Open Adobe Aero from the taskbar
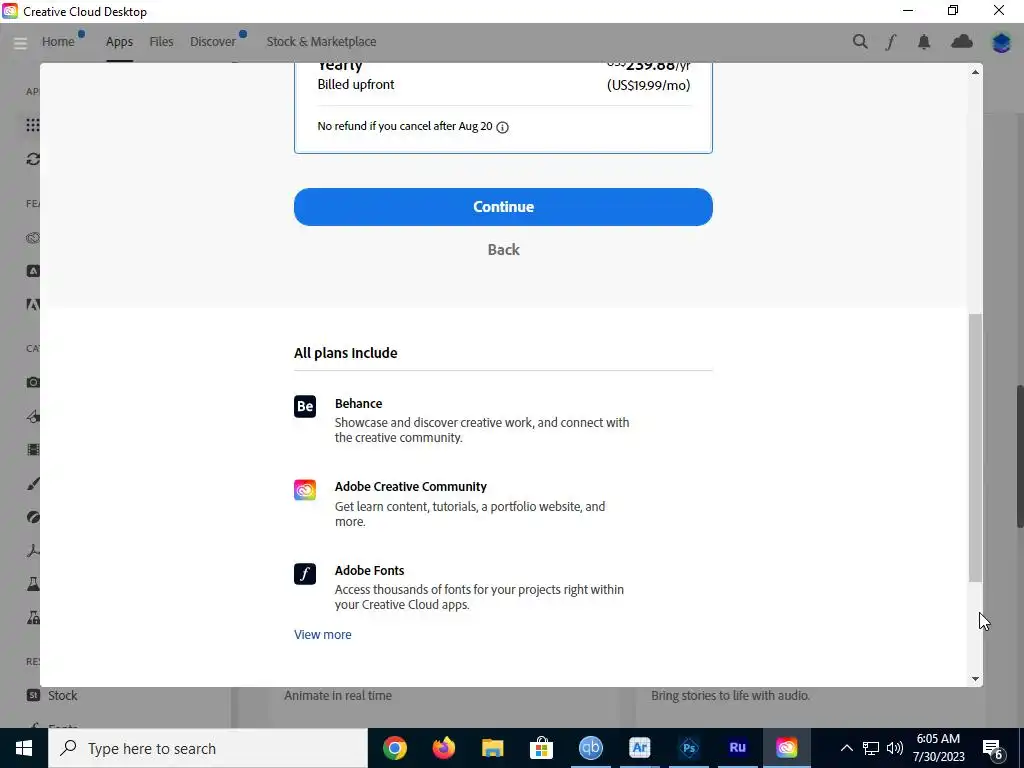This screenshot has width=1024, height=768. pyautogui.click(x=639, y=748)
